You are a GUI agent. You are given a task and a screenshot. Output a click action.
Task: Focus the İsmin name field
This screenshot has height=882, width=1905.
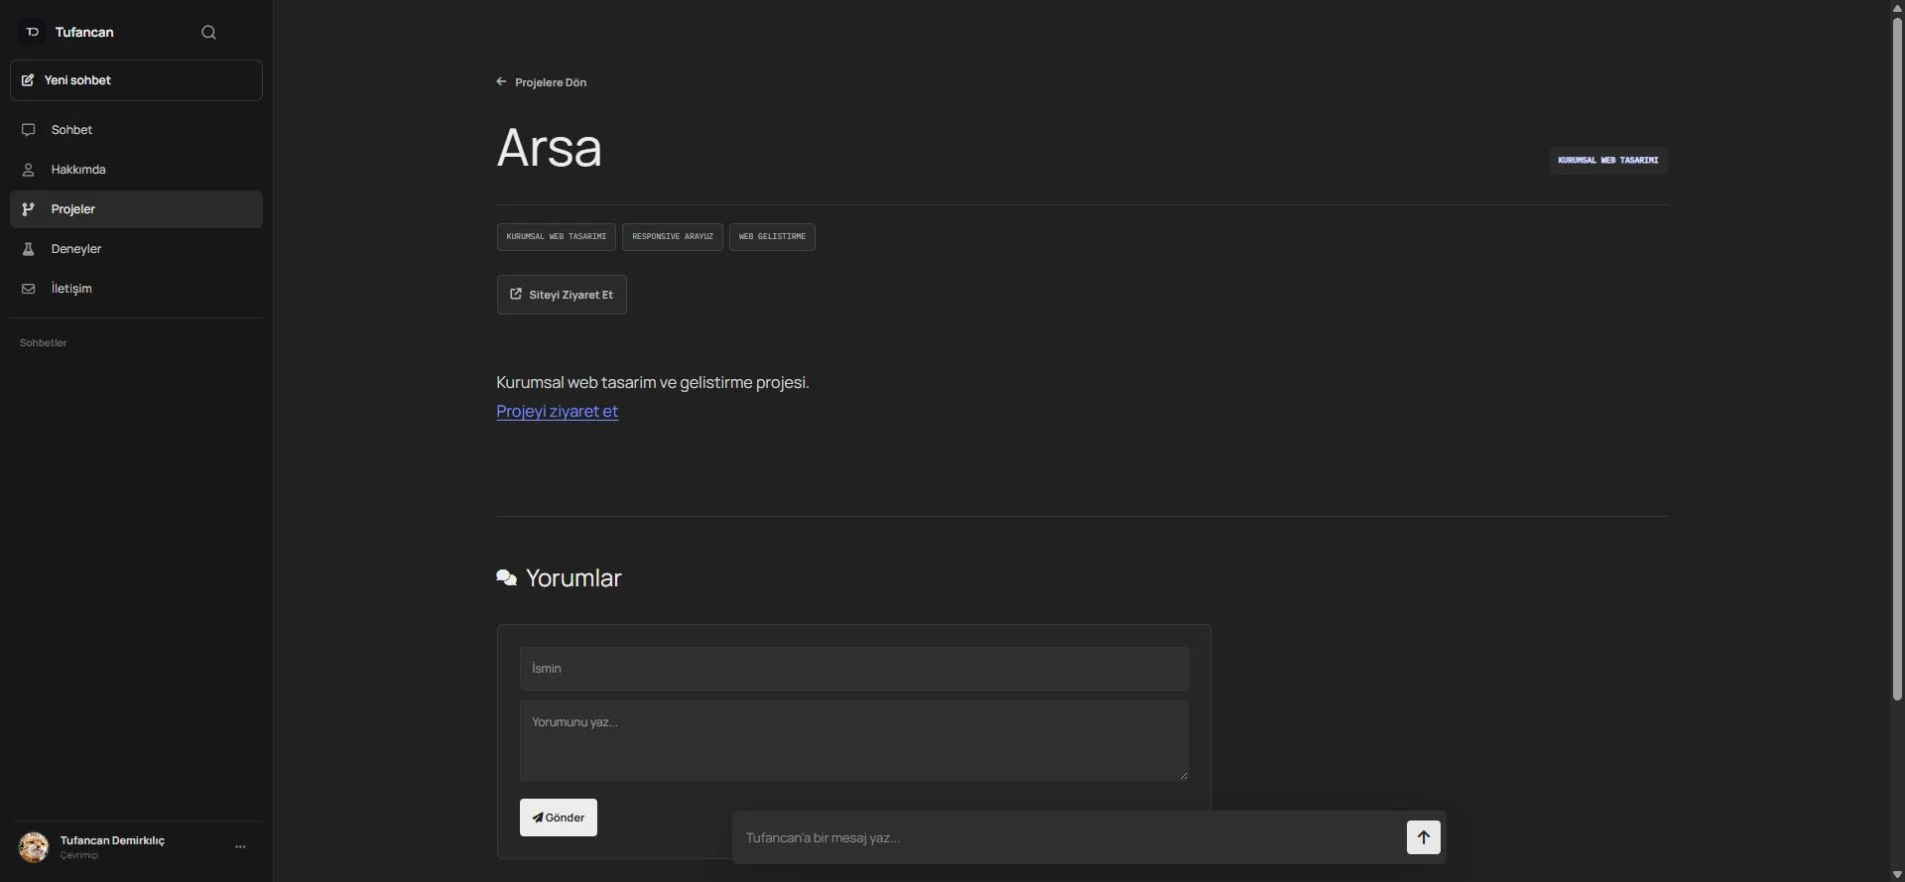[854, 669]
